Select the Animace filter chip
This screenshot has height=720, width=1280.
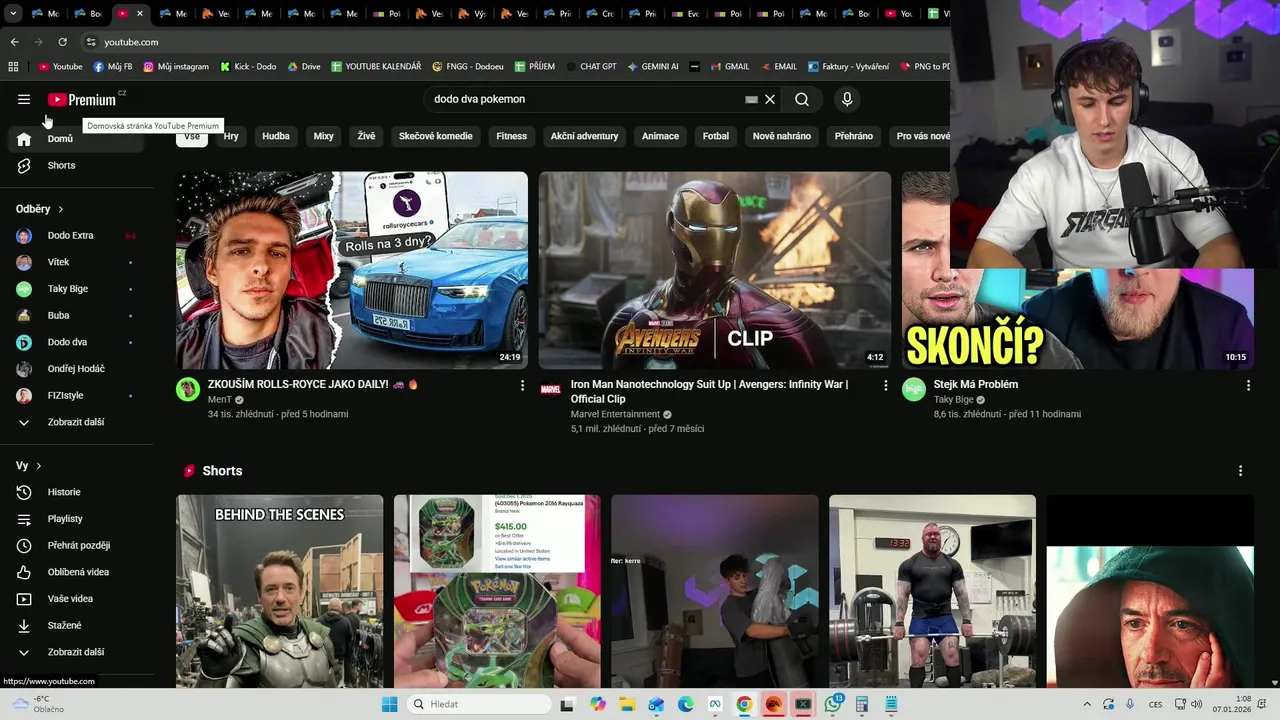pos(660,136)
